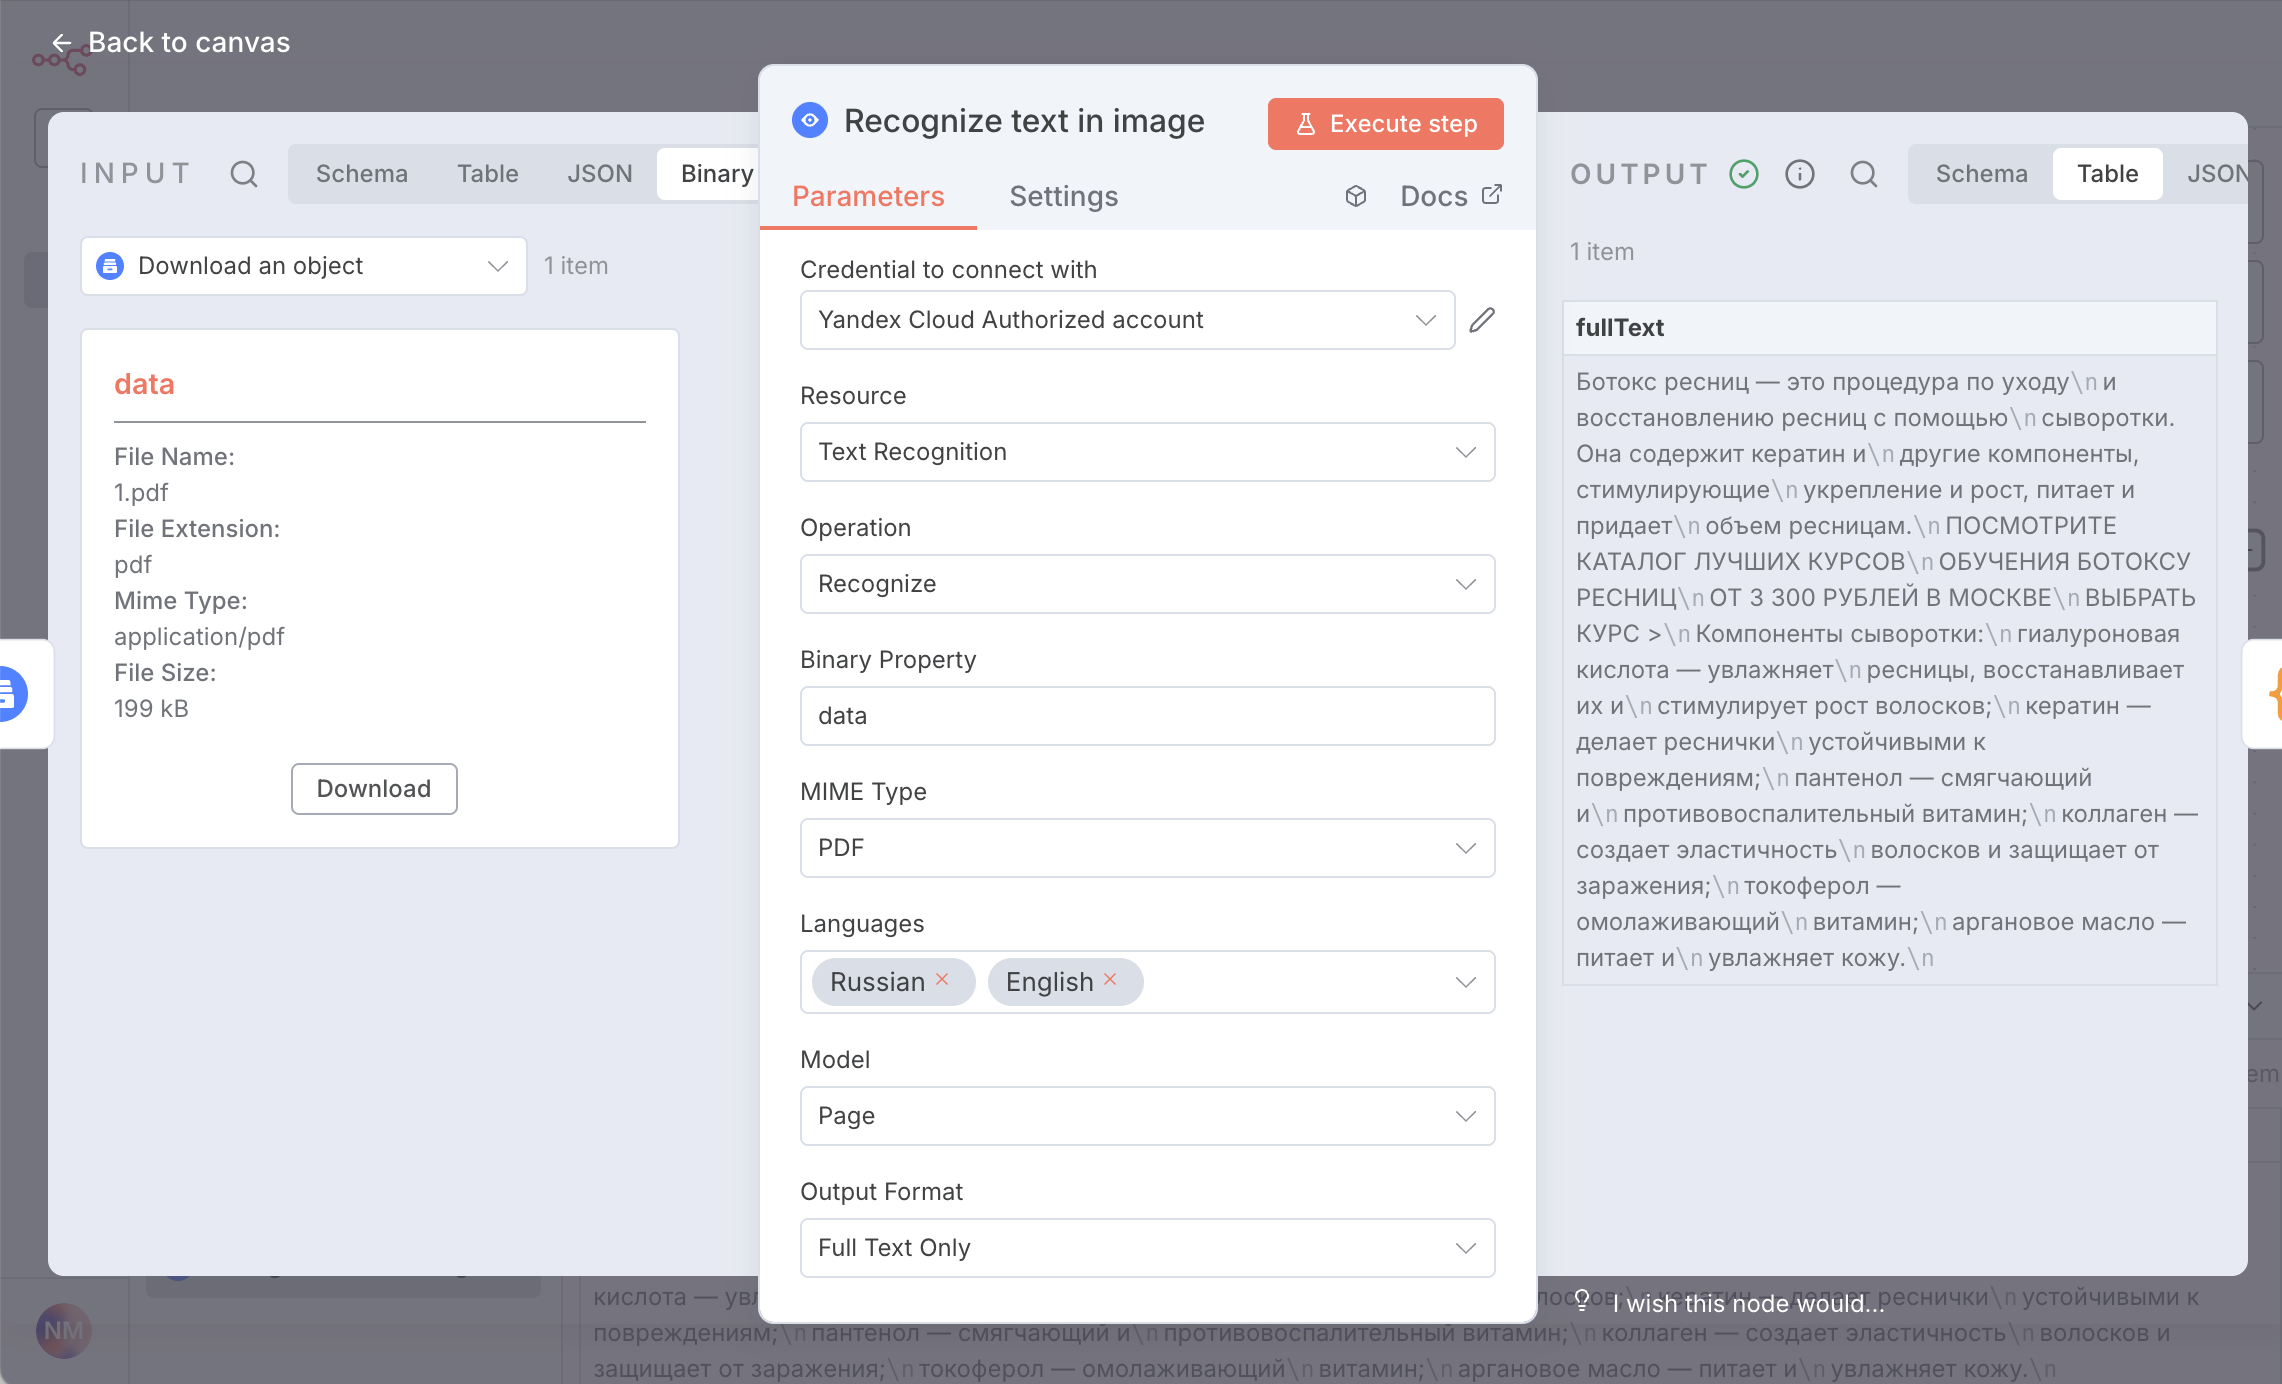Switch OUTPUT view to Schema

tap(1980, 173)
